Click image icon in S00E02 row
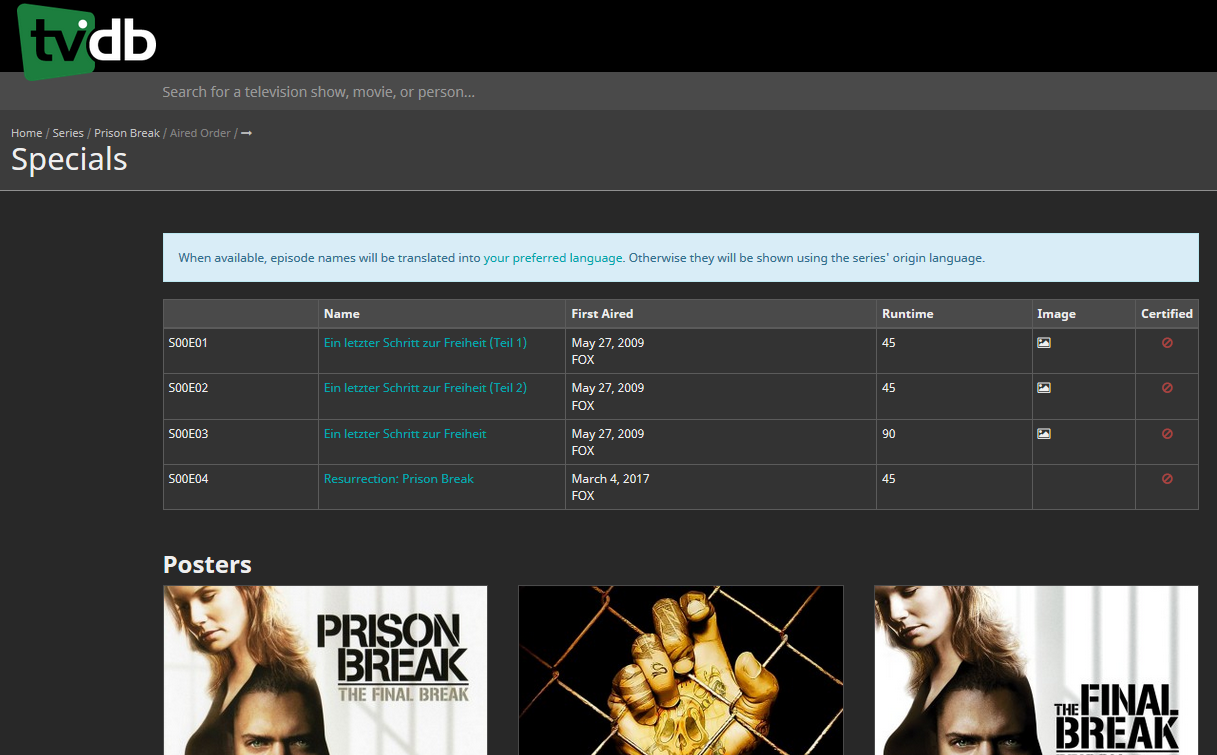The height and width of the screenshot is (755, 1217). coord(1044,388)
